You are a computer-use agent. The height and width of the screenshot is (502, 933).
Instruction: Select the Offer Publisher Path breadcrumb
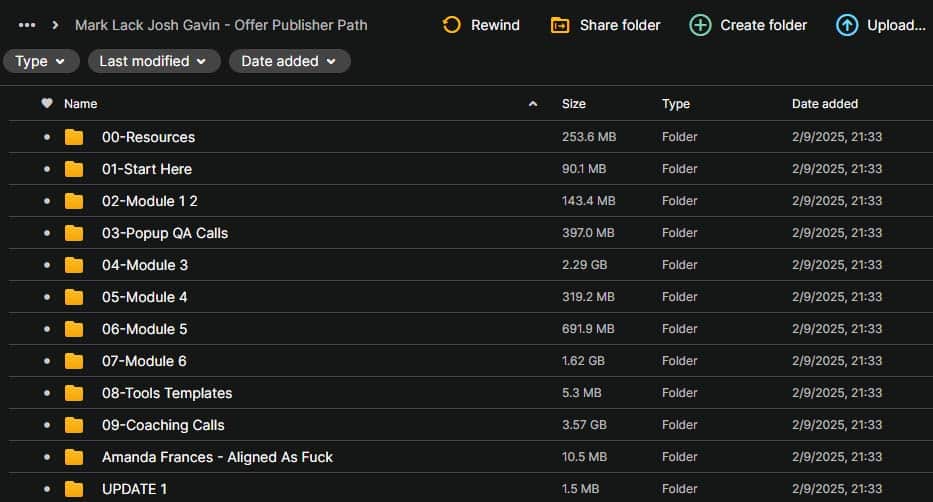(x=221, y=25)
